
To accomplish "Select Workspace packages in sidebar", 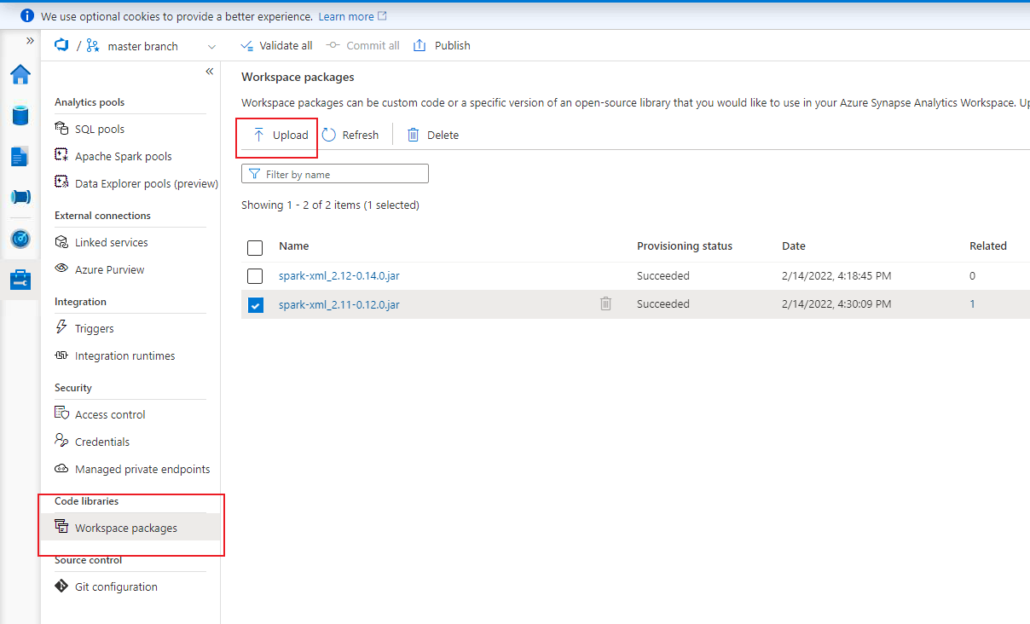I will 130,527.
